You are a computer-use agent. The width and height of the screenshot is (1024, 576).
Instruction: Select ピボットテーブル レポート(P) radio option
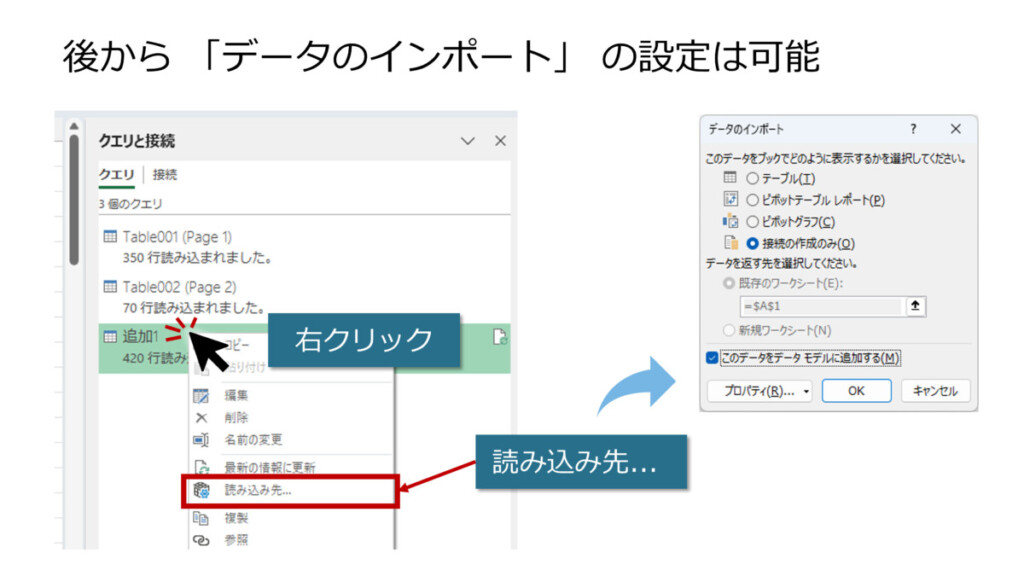(x=753, y=200)
